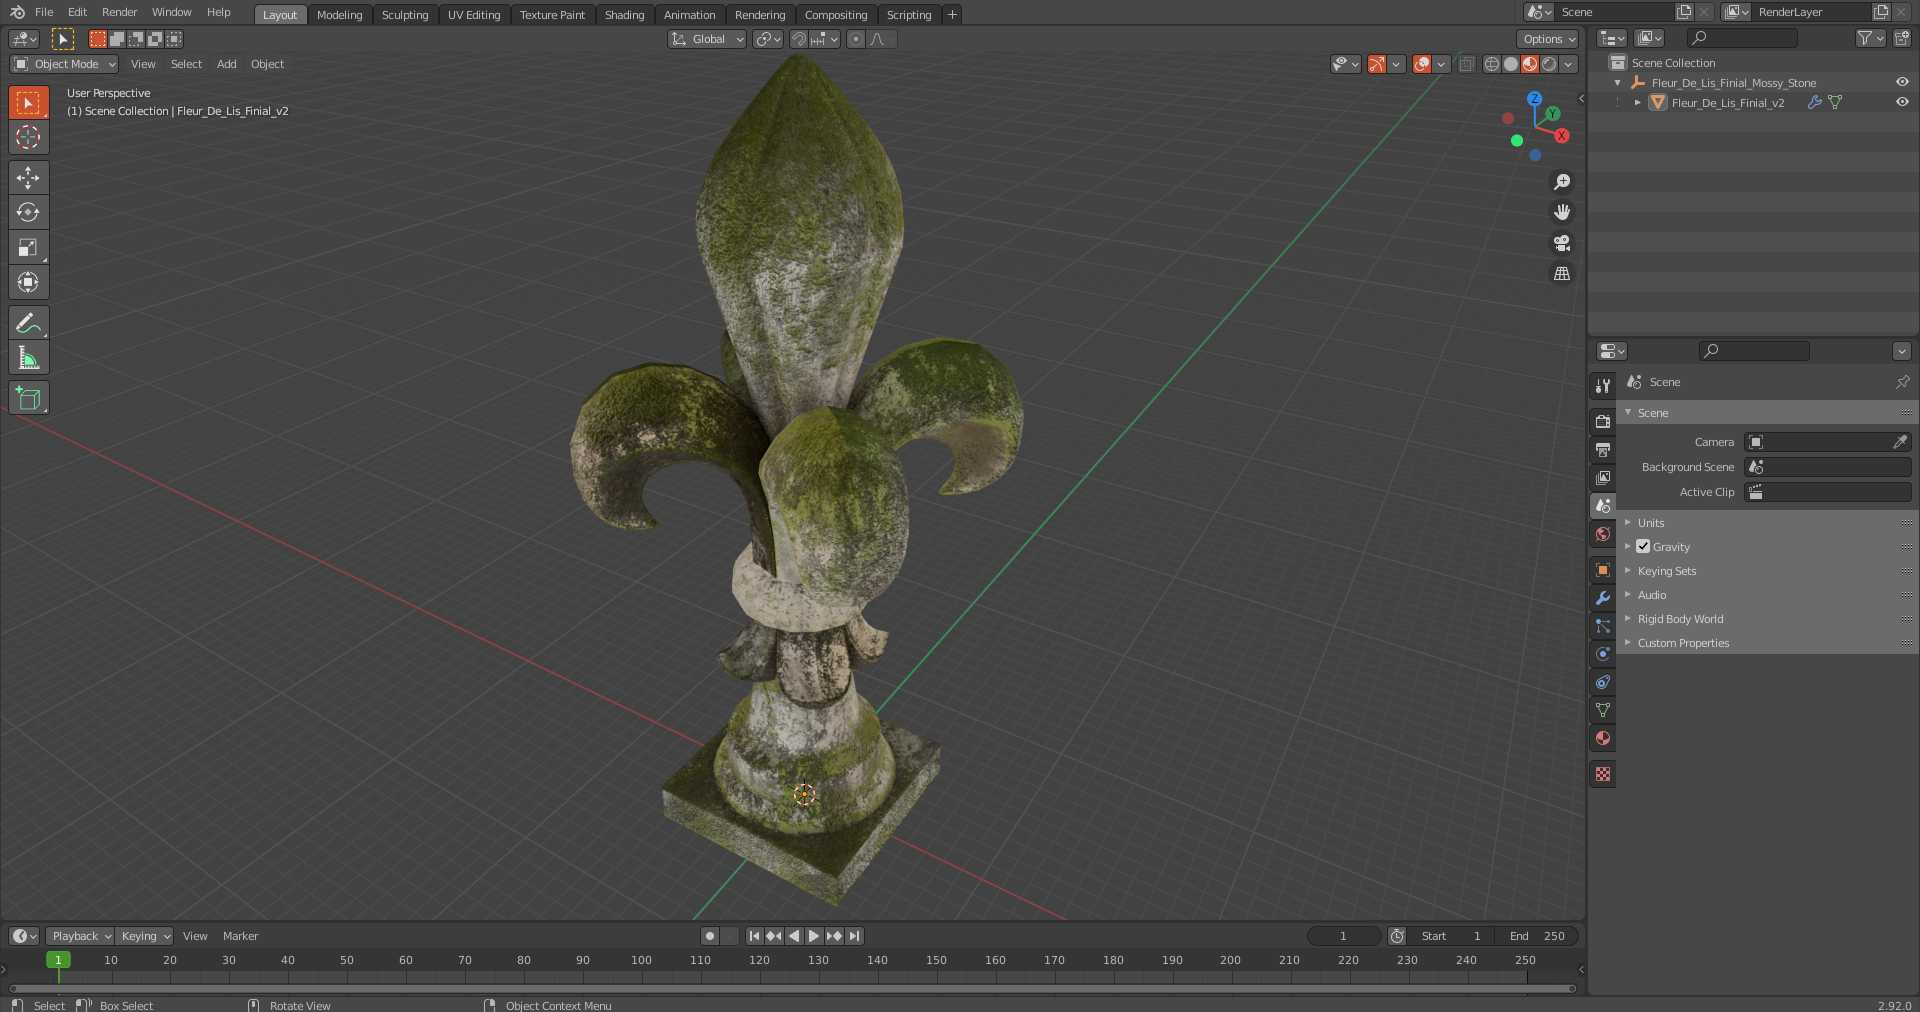
Task: Select the Annotate tool
Action: (x=28, y=323)
